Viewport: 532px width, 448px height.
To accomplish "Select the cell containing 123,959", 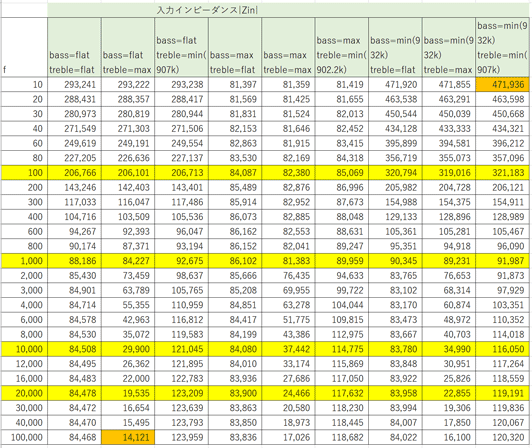I will (181, 437).
